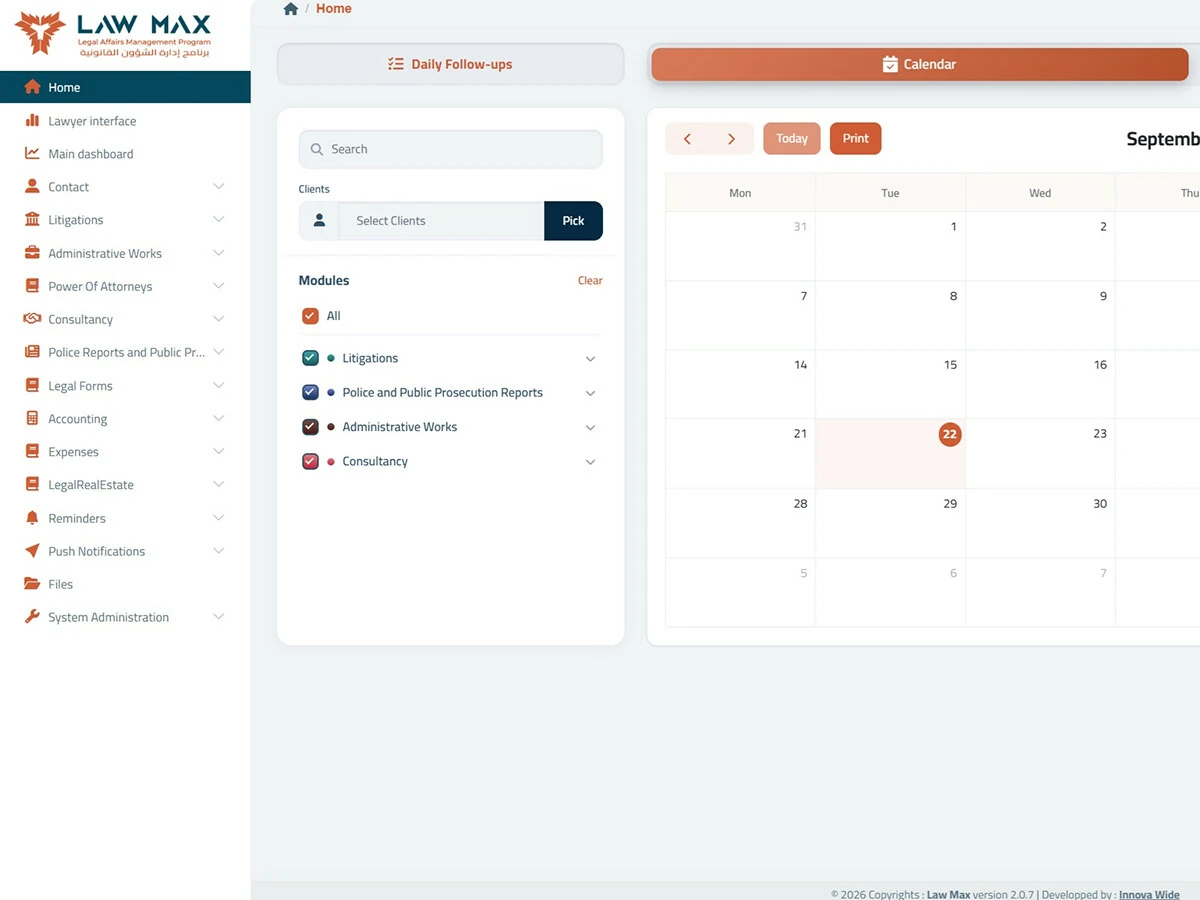Click the Consultancy handshake icon
Viewport: 1200px width, 900px height.
(x=32, y=319)
